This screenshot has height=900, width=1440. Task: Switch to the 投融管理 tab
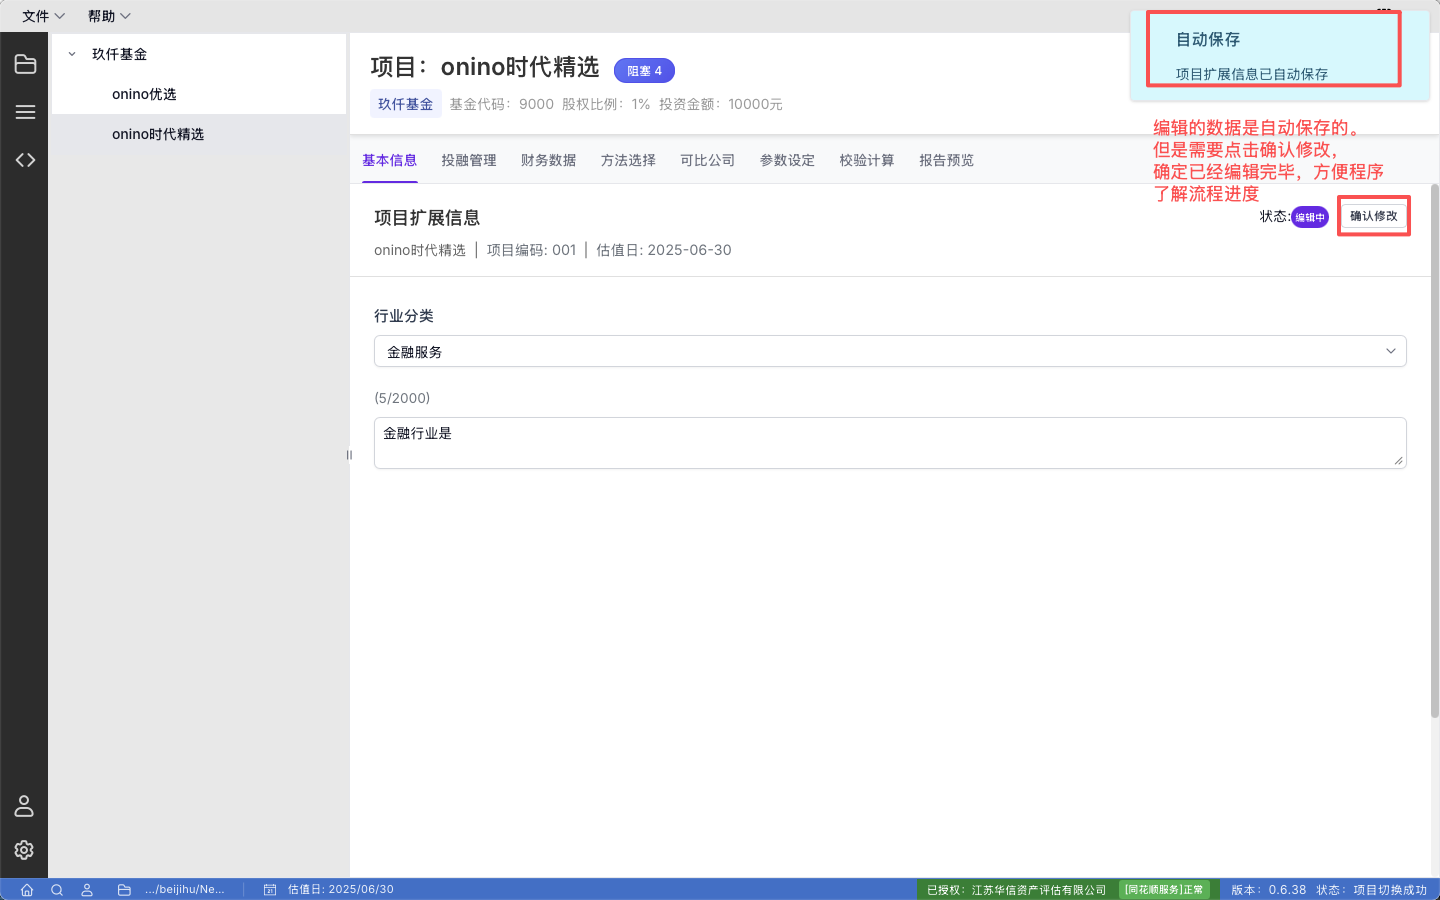(469, 160)
